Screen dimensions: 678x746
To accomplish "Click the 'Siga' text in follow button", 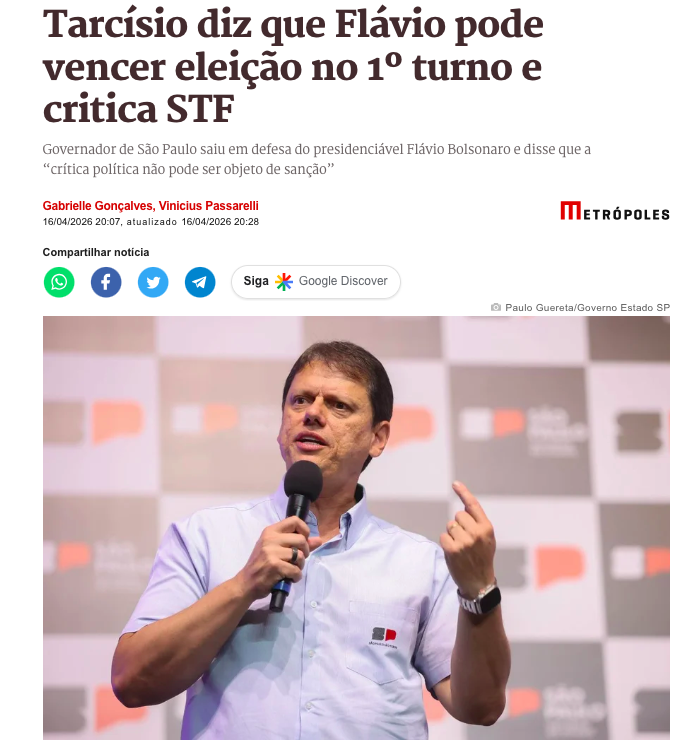I will pos(256,281).
